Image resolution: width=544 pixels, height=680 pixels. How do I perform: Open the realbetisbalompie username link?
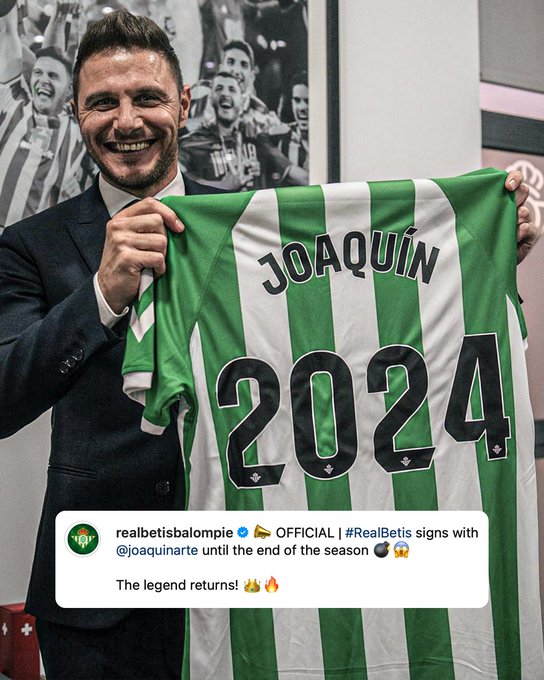(x=175, y=533)
